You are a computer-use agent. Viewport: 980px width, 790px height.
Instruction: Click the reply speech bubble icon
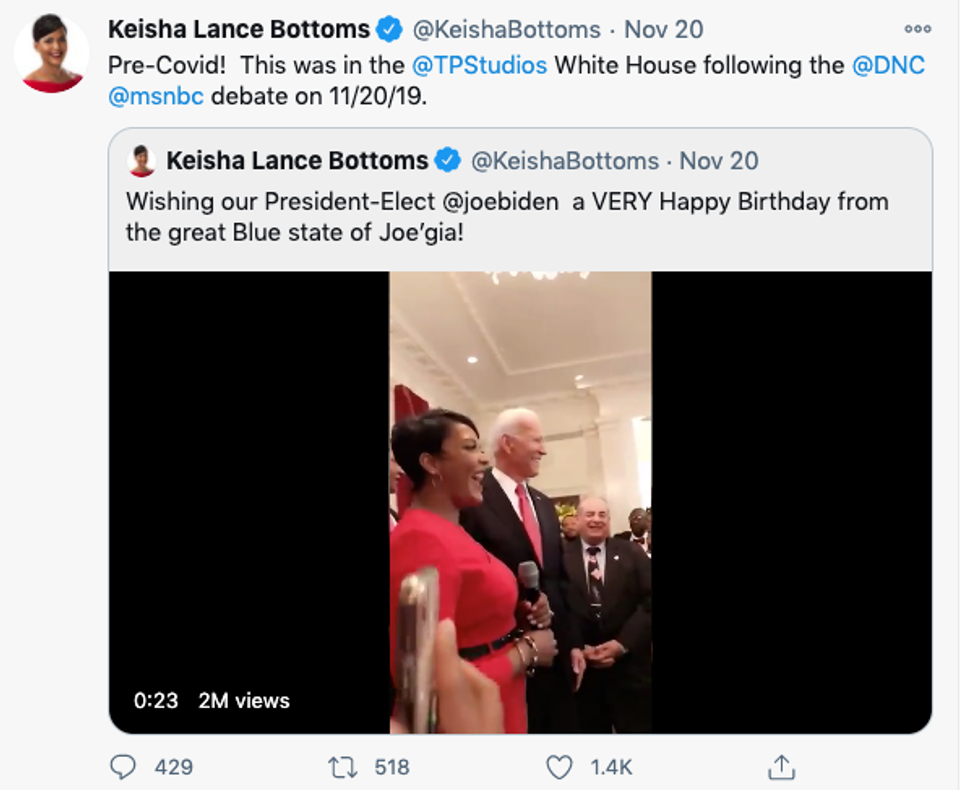click(123, 767)
